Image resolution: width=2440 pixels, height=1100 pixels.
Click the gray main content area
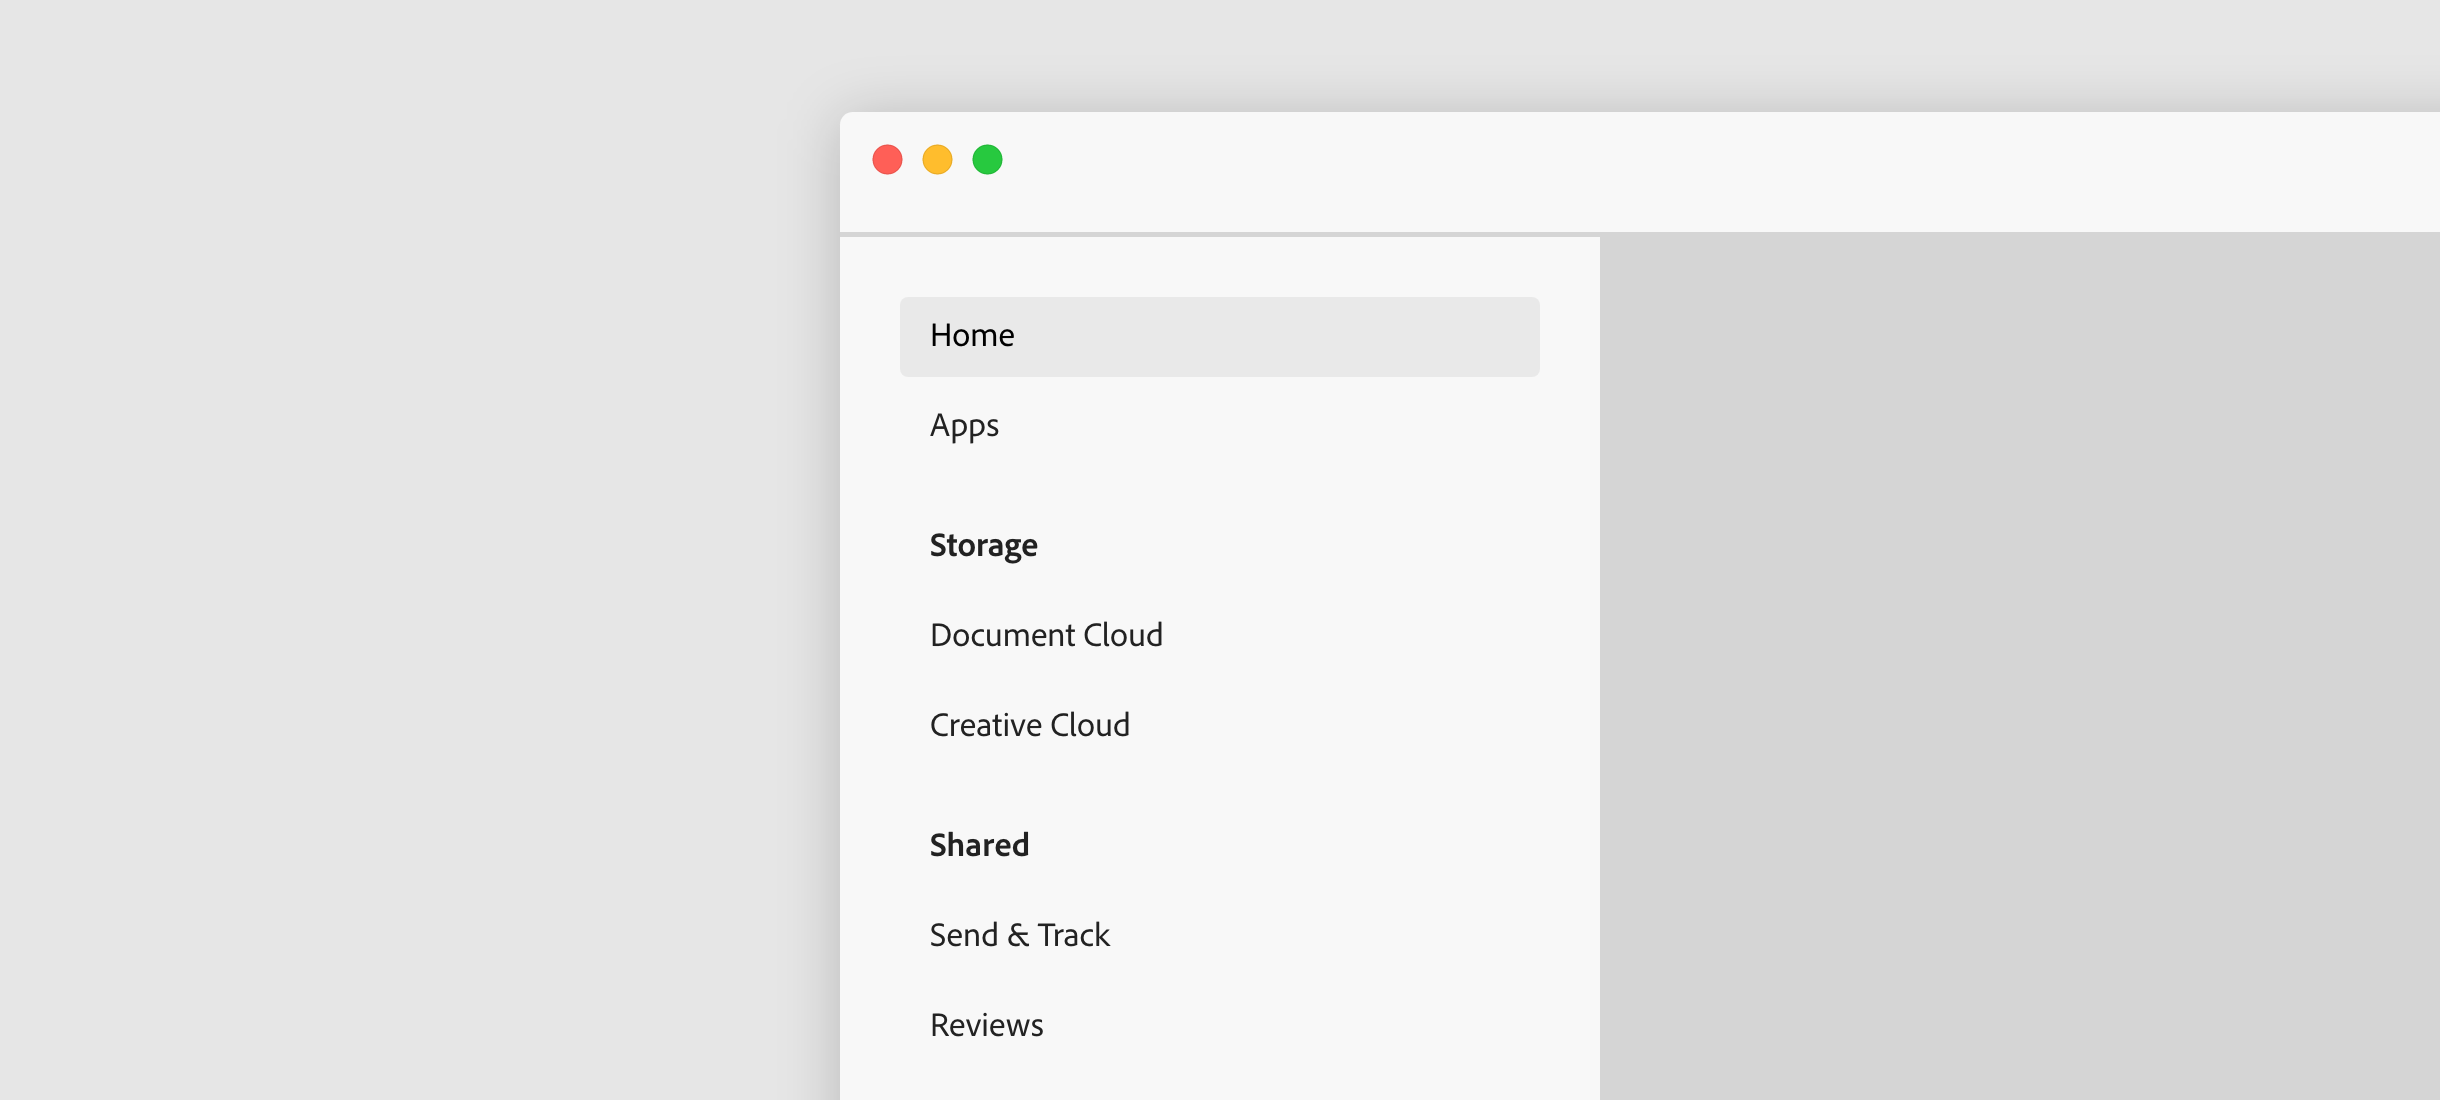click(2020, 660)
